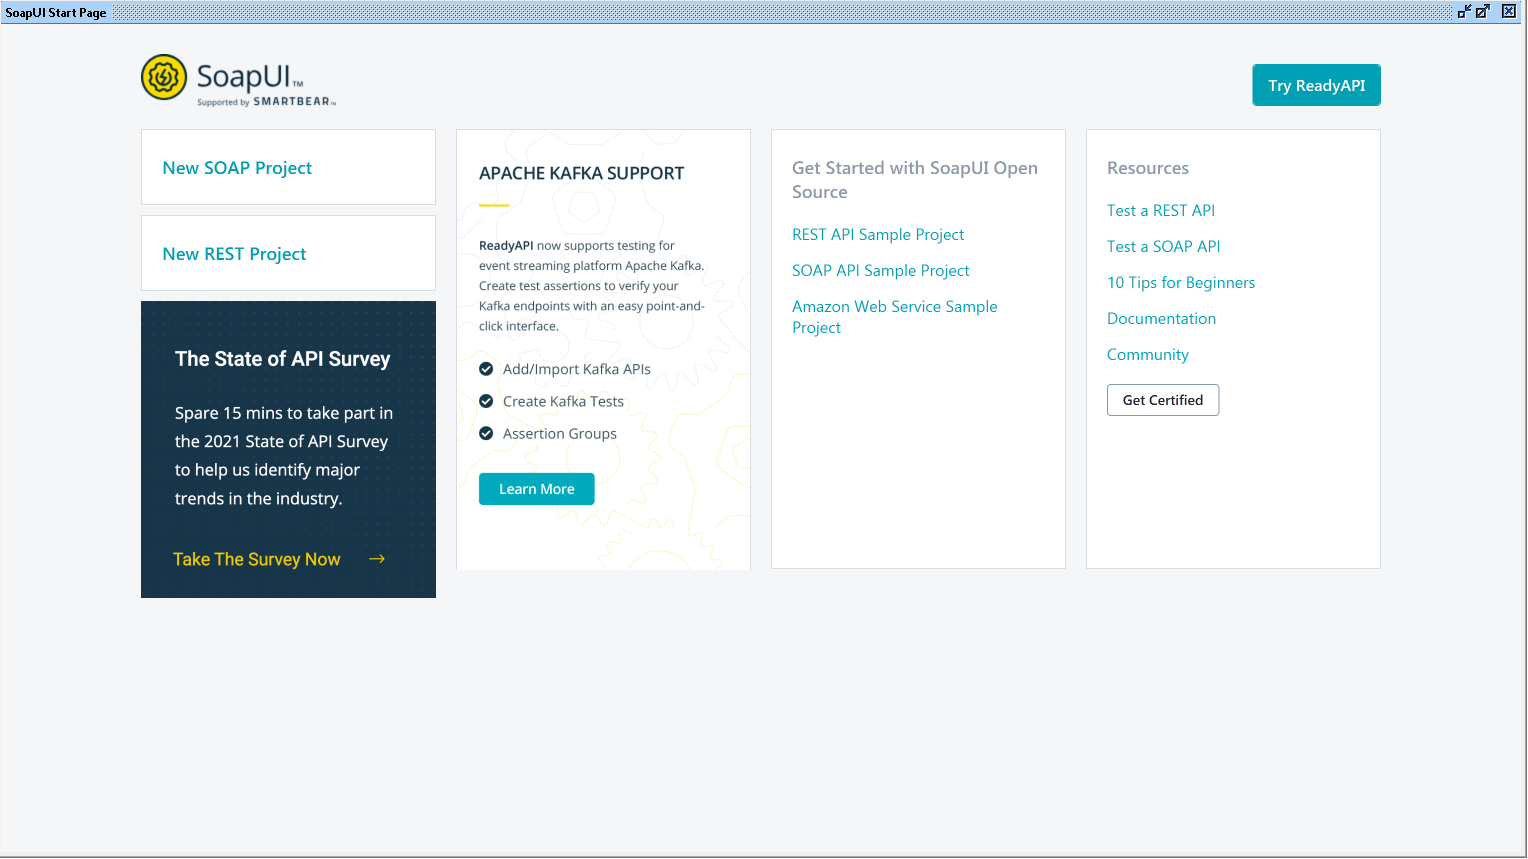Click Learn More about Kafka support
The width and height of the screenshot is (1528, 859).
pos(536,489)
